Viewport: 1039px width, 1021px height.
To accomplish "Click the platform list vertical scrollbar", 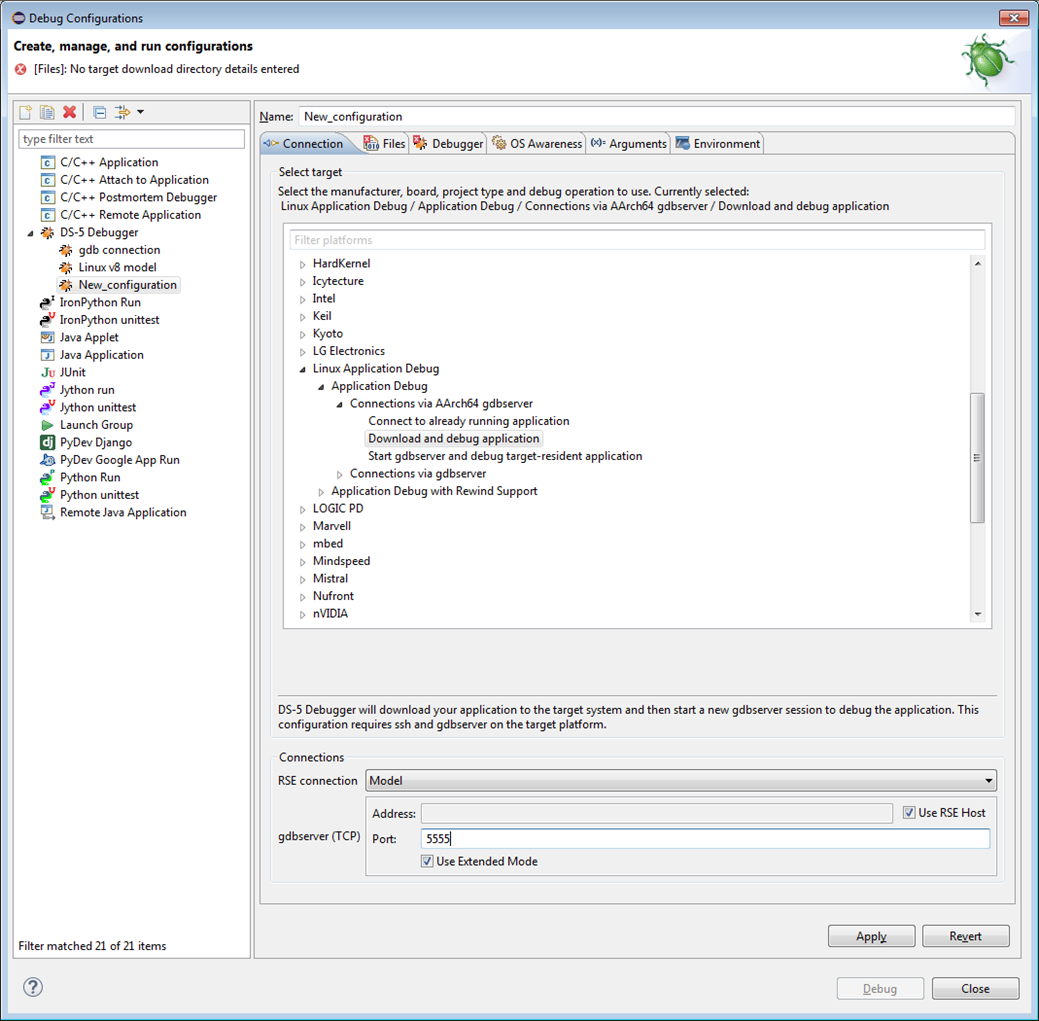I will 977,456.
